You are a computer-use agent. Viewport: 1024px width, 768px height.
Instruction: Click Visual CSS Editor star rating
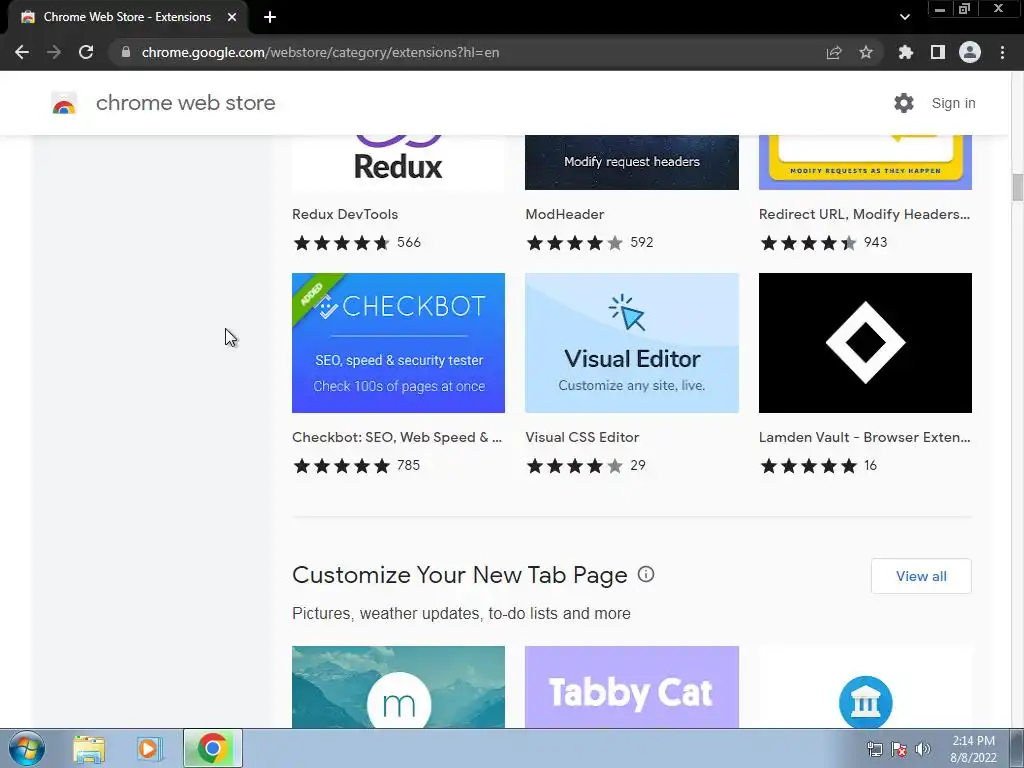[575, 466]
